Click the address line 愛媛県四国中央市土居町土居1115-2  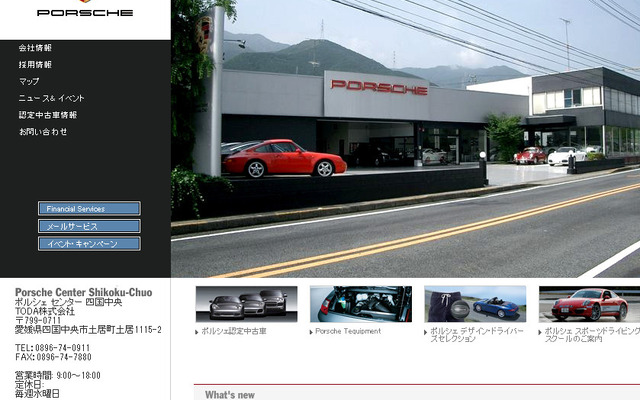tap(88, 330)
